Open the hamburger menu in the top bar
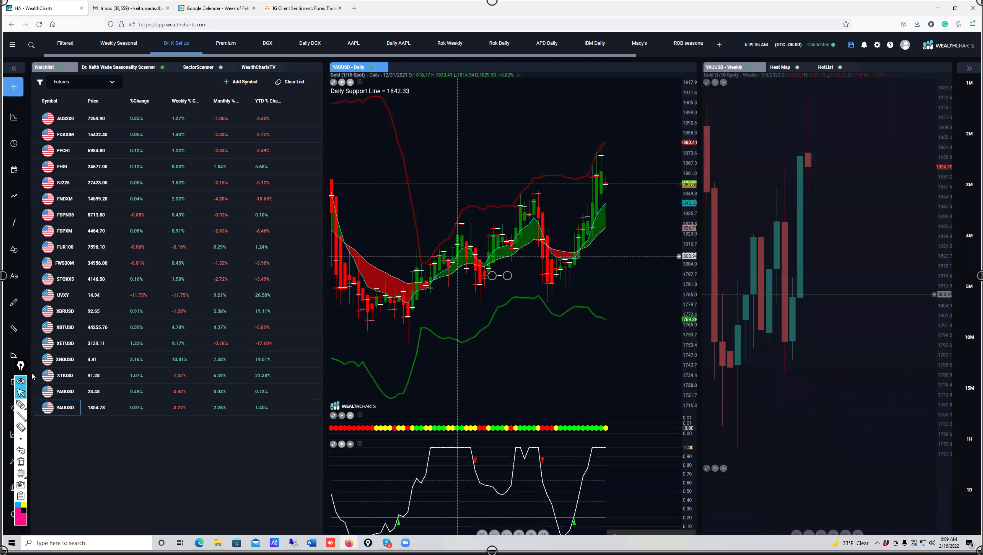The image size is (983, 555). (x=12, y=45)
